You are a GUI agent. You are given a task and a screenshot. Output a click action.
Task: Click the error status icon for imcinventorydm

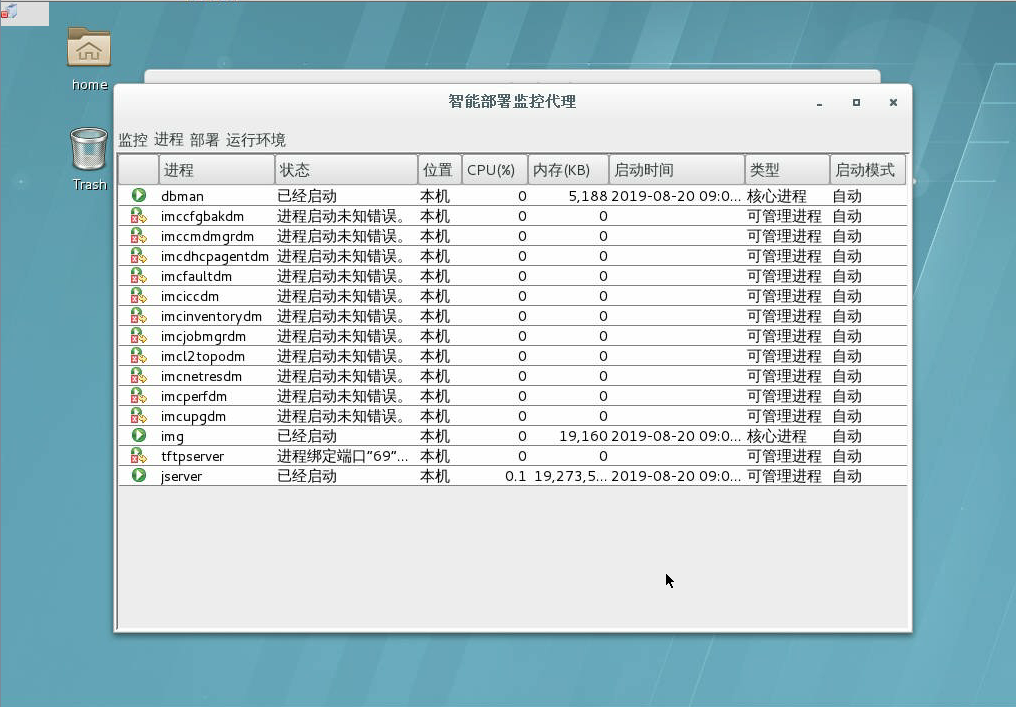[x=139, y=316]
